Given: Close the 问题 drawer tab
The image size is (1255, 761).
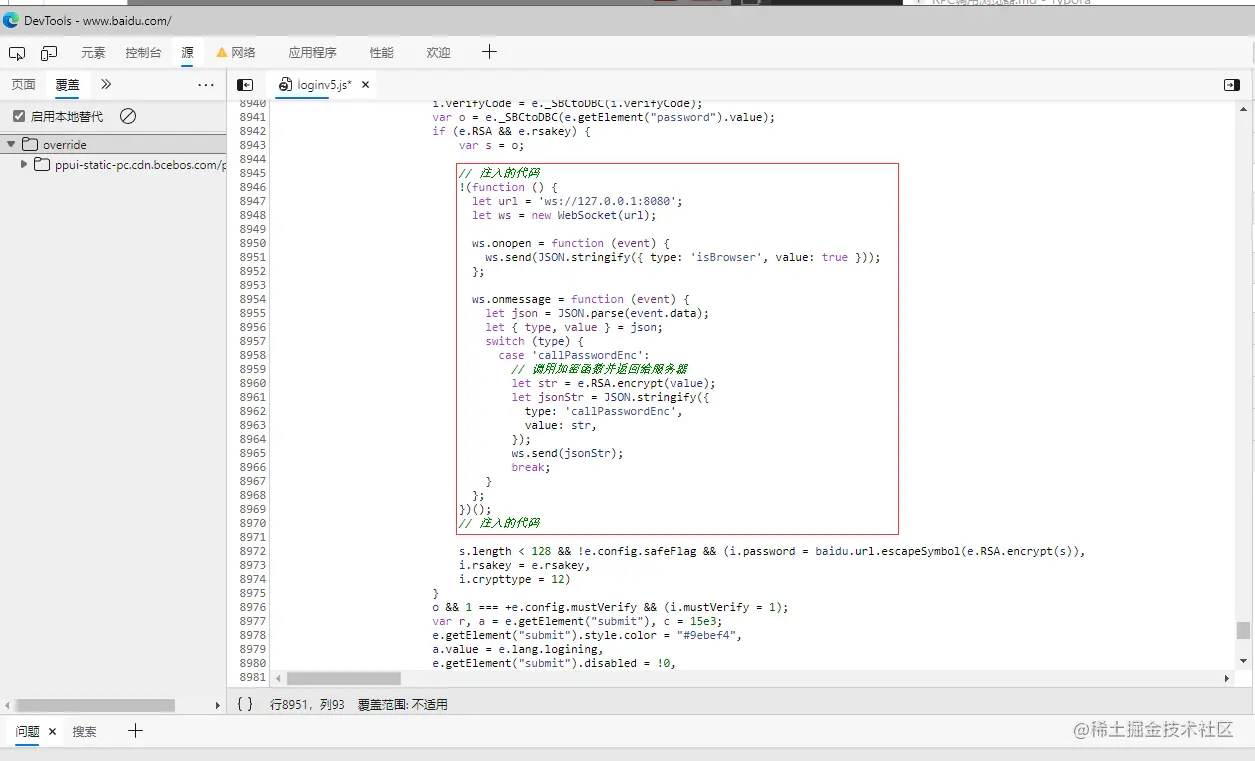Looking at the screenshot, I should (53, 731).
